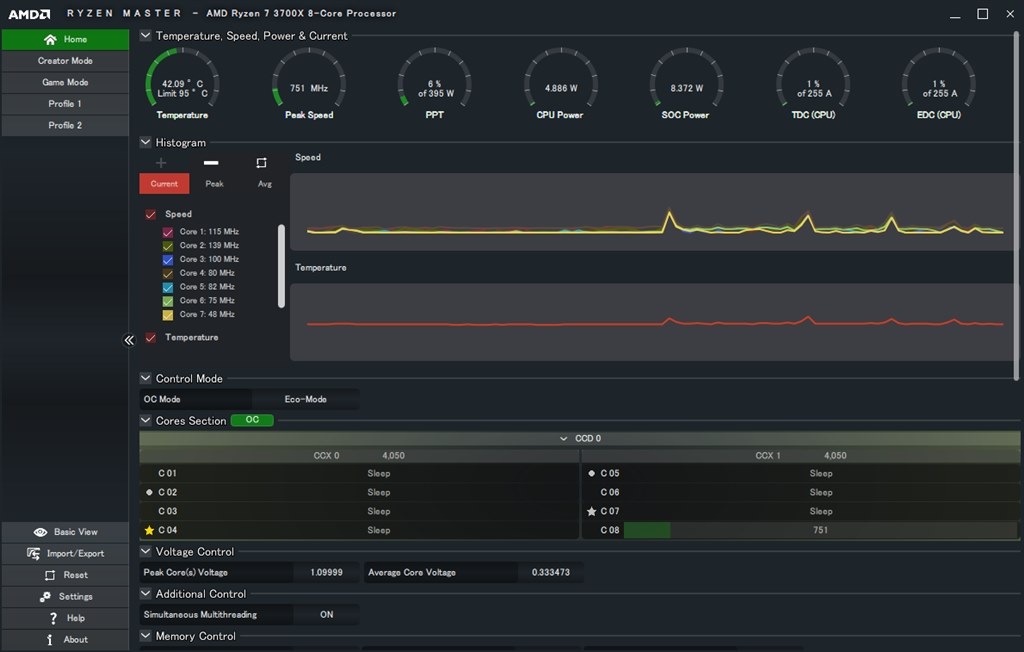The image size is (1024, 652).
Task: Click the histogram plus zoom icon
Action: tap(161, 163)
